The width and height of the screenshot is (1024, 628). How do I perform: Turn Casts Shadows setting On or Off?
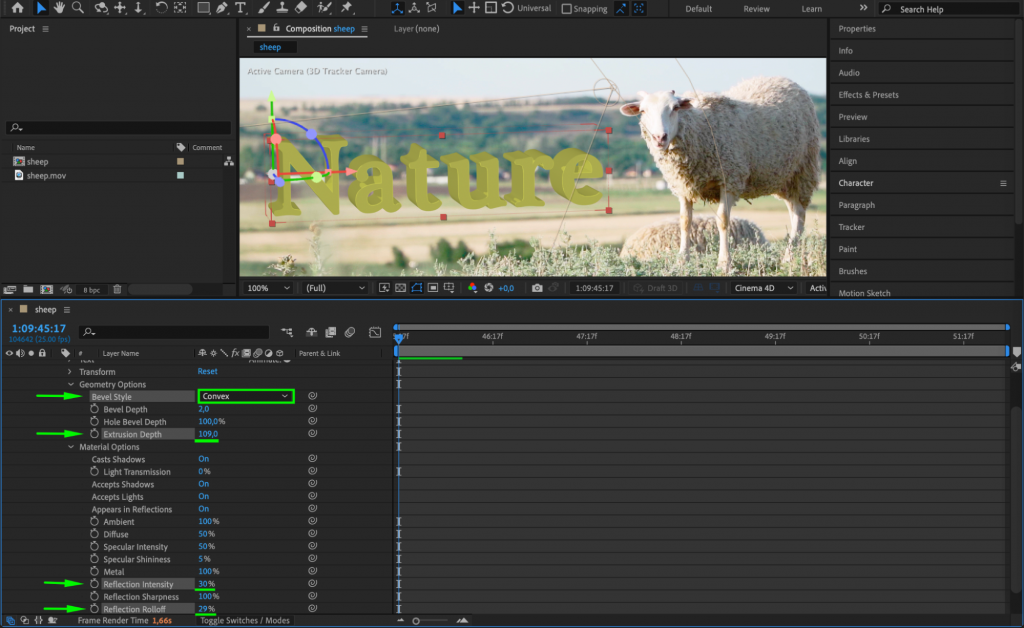coord(203,459)
